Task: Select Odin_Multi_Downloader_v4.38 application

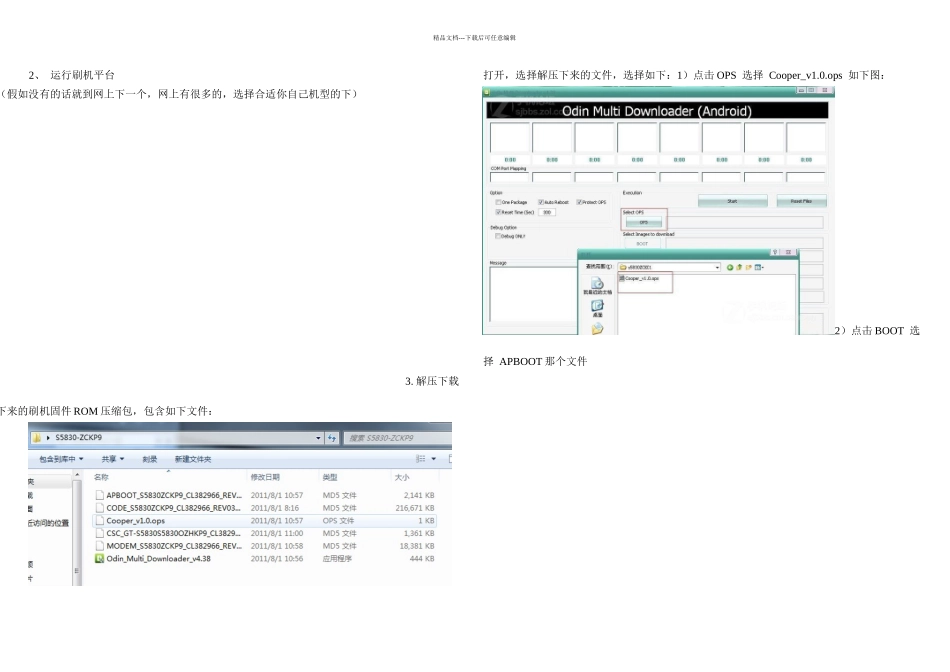Action: click(x=158, y=559)
